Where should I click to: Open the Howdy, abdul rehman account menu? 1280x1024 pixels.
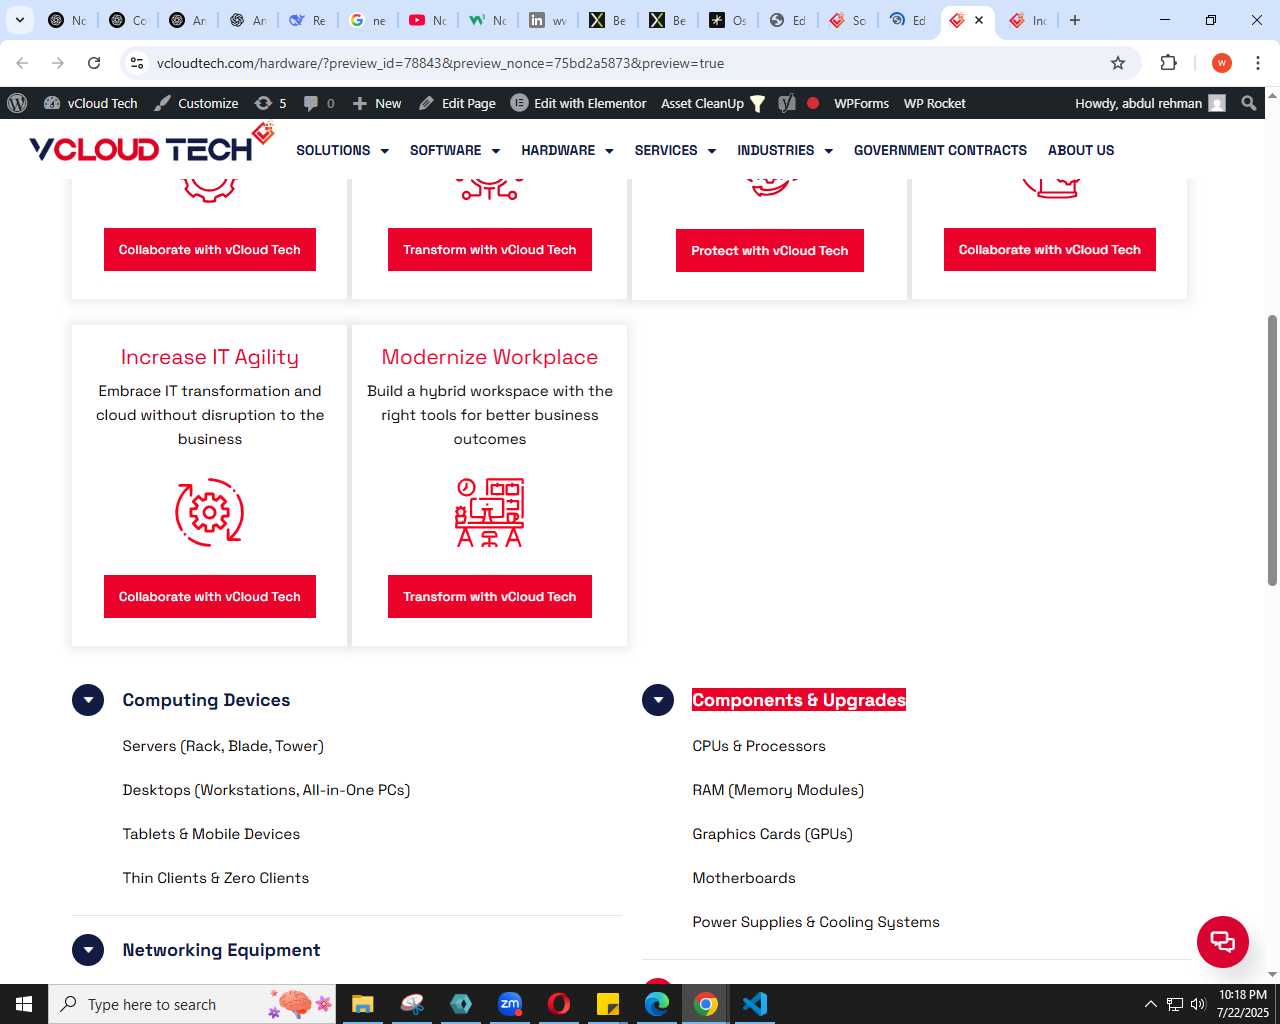pyautogui.click(x=1150, y=103)
